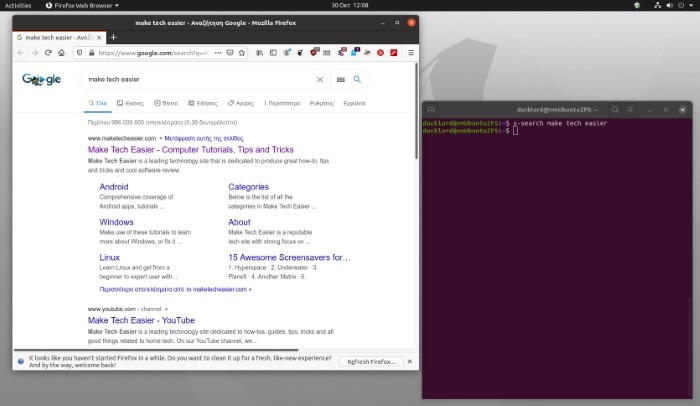Open Google on-screen keyboard icon
Viewport: 700px width, 406px height.
point(341,80)
